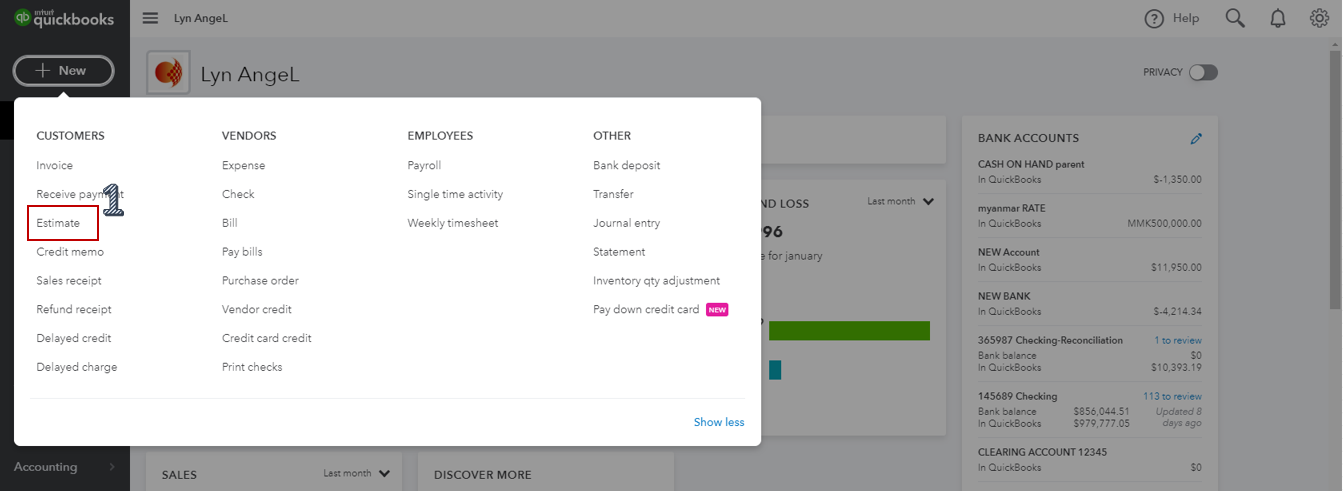Click the 1 to review link
The height and width of the screenshot is (491, 1343).
(x=1178, y=340)
